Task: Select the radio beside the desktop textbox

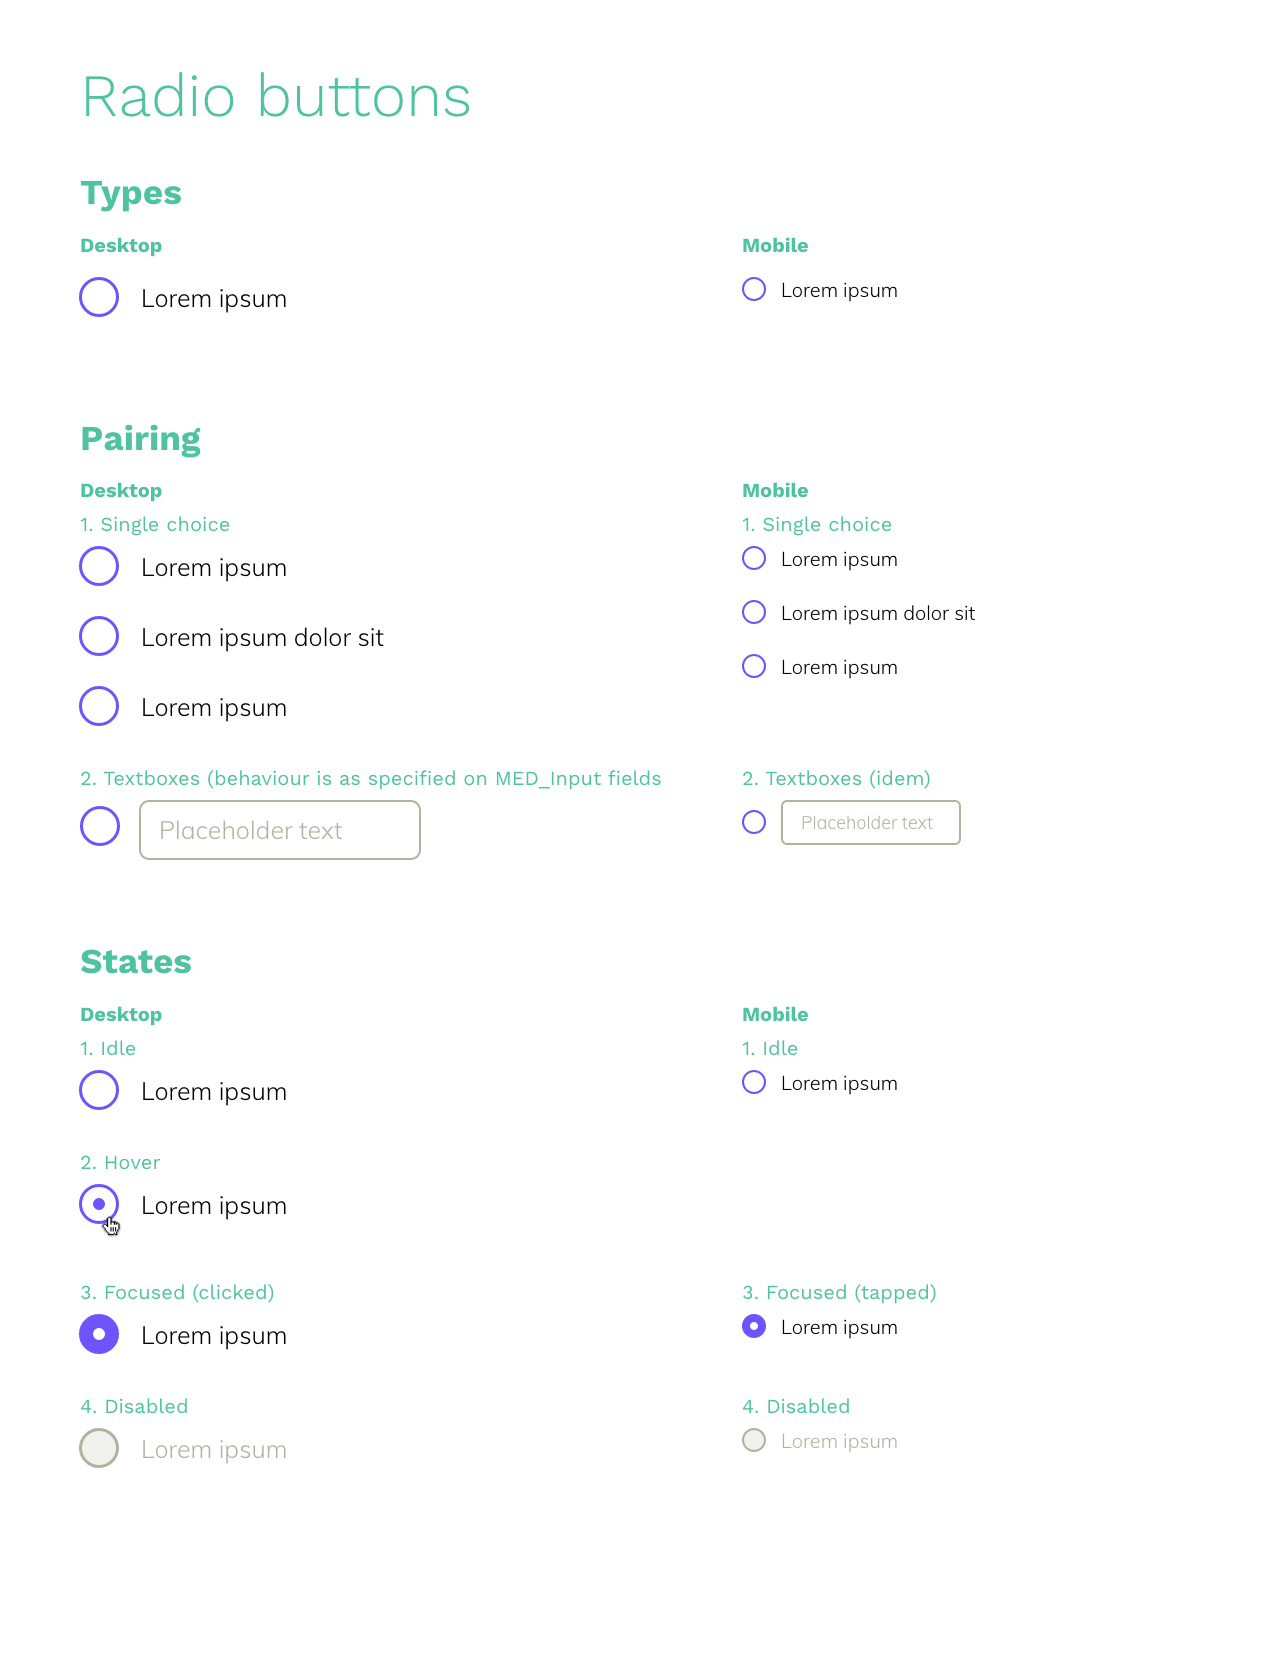Action: coord(99,826)
